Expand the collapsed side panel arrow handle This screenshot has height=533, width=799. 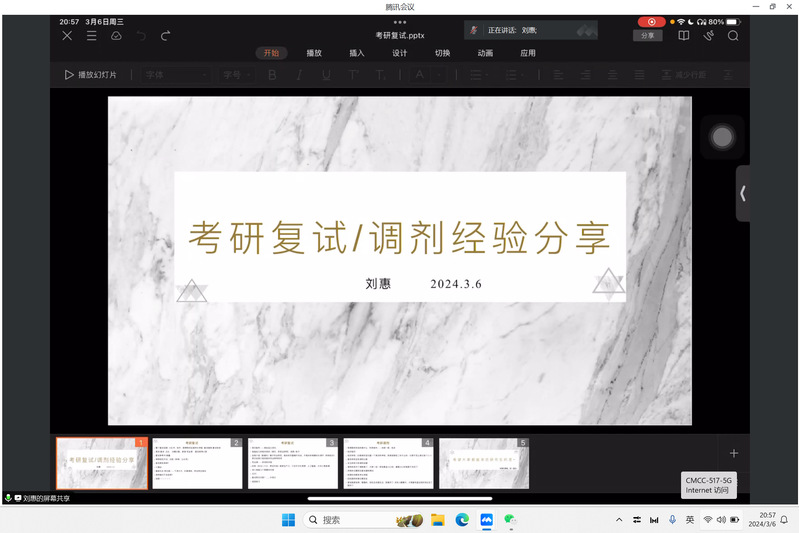[742, 193]
